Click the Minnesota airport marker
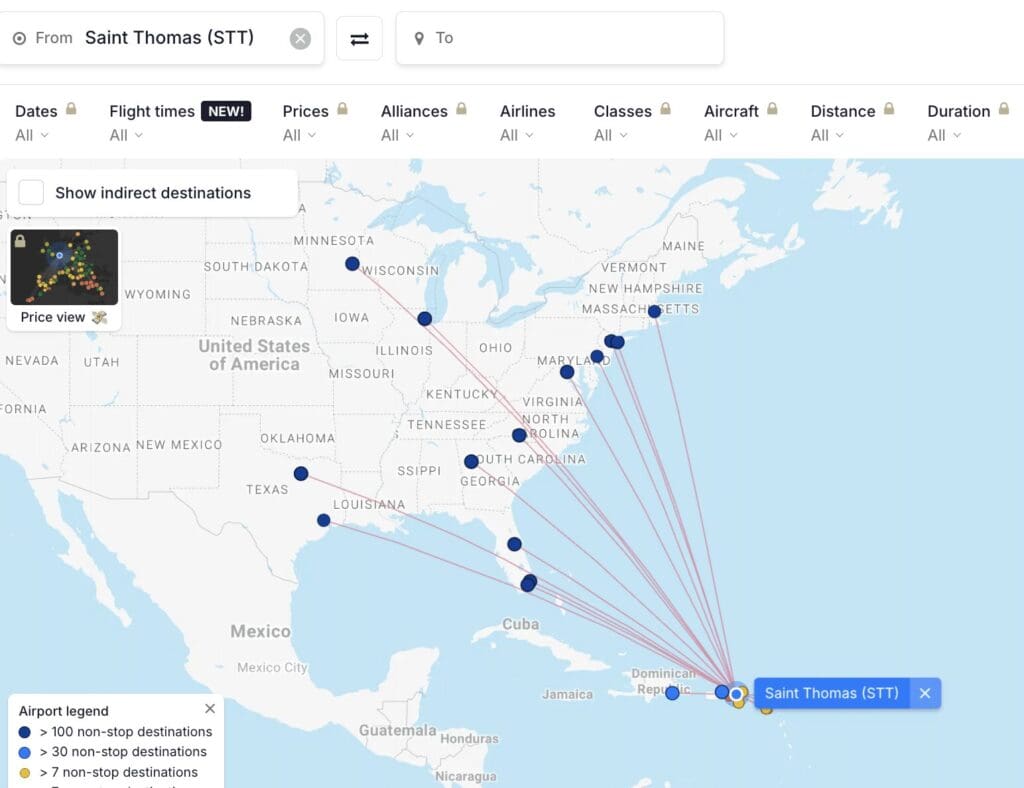 point(352,264)
